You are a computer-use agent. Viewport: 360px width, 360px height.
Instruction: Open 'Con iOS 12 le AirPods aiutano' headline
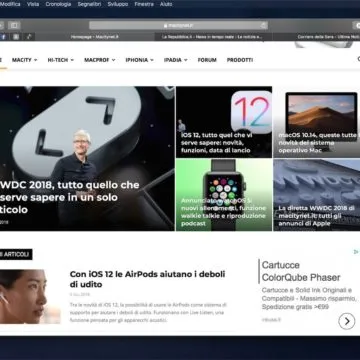(147, 279)
